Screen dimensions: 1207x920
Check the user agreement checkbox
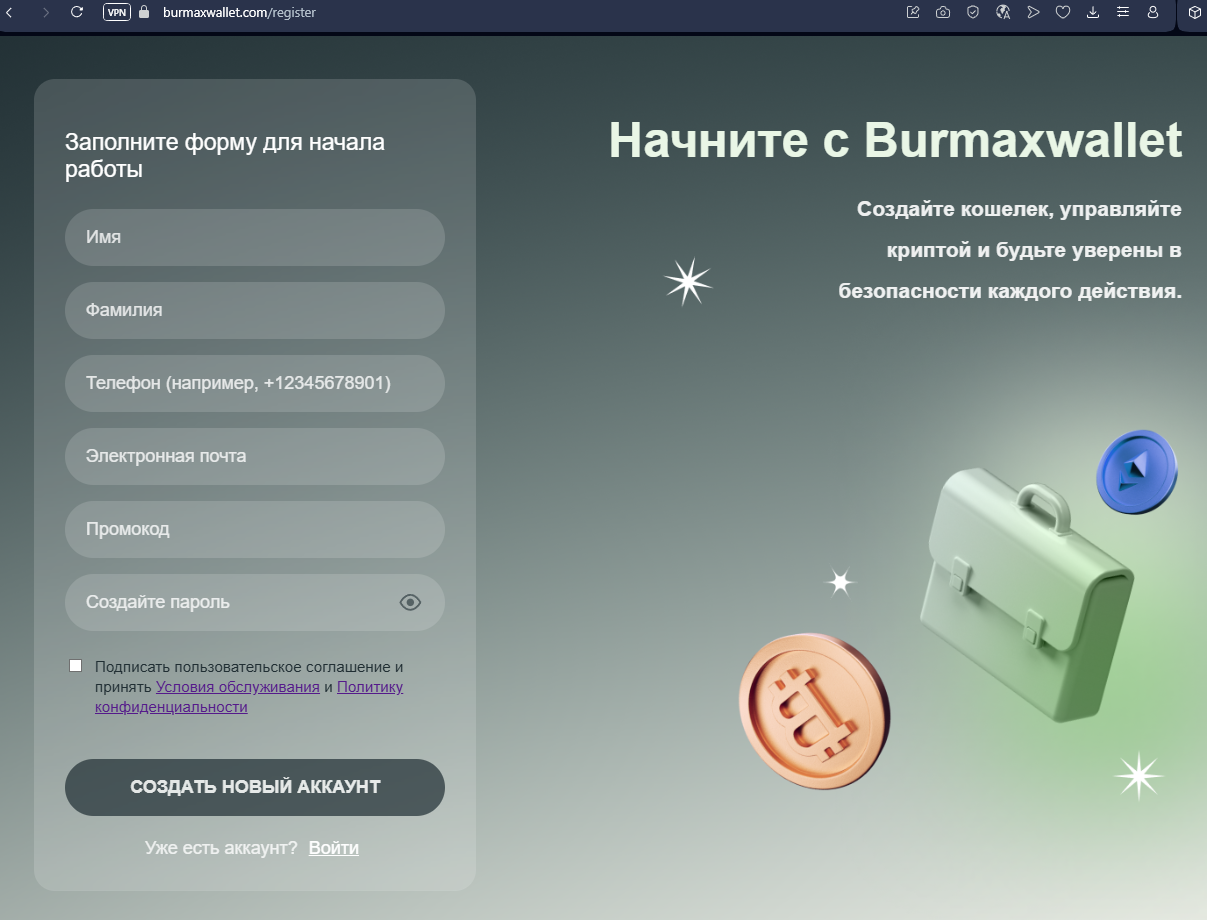pos(74,664)
